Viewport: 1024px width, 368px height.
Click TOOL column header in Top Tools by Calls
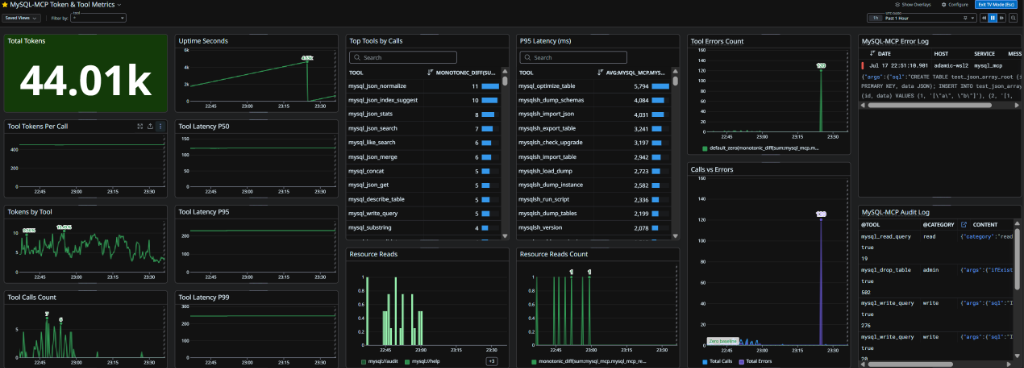coord(356,73)
